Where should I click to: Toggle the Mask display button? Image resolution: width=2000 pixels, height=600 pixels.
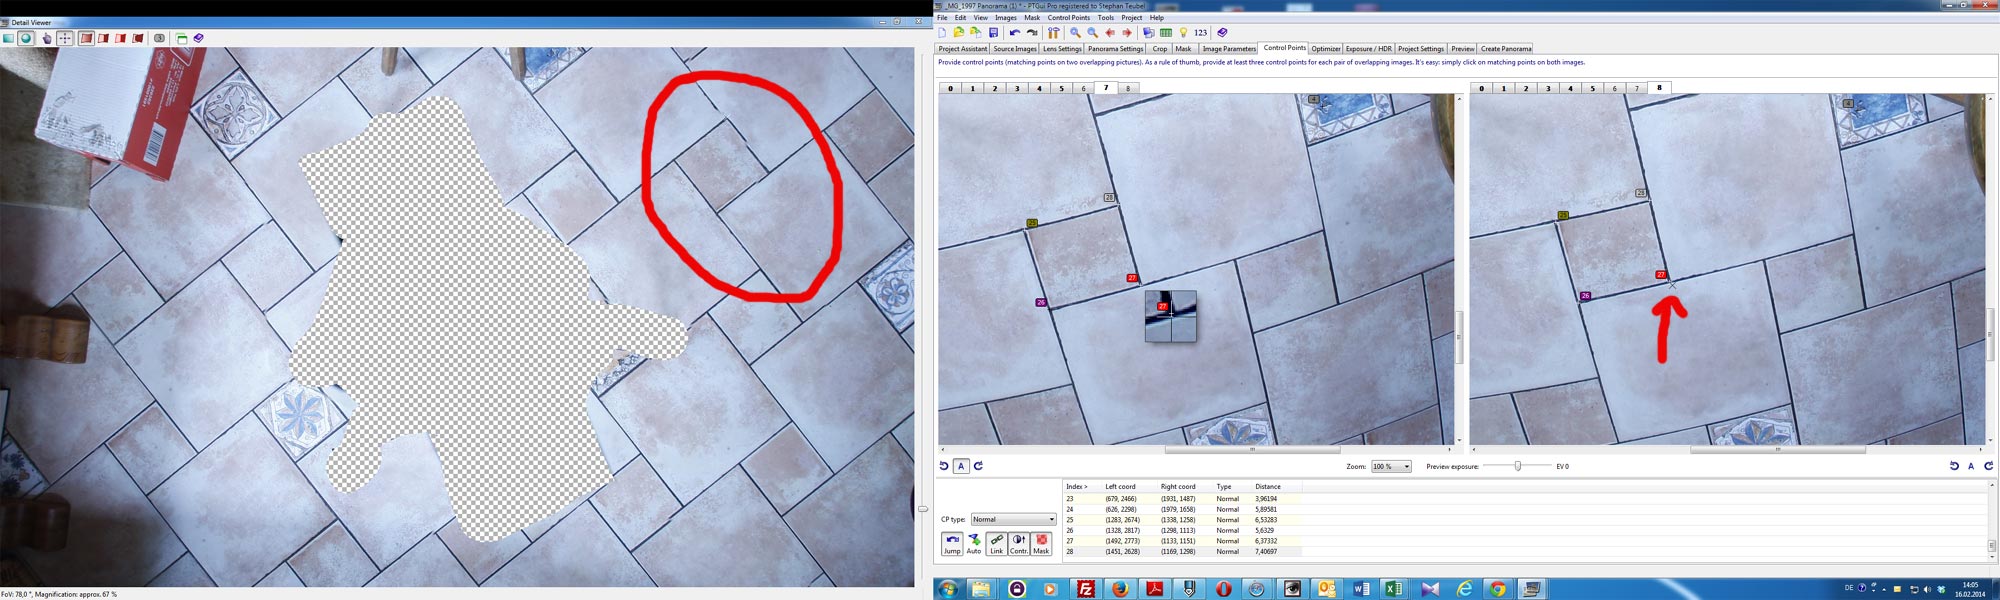click(x=1041, y=543)
